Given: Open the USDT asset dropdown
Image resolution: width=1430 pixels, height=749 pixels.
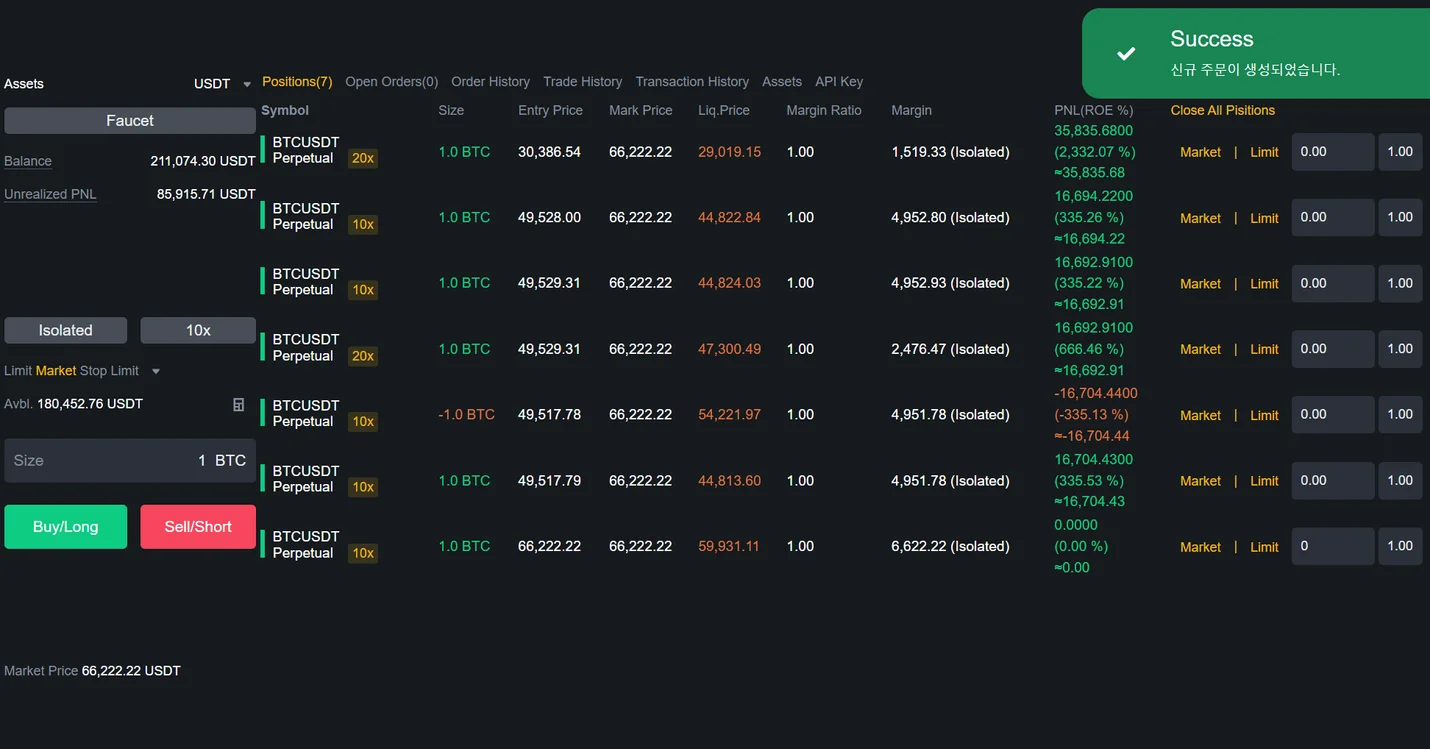Looking at the screenshot, I should pos(222,84).
